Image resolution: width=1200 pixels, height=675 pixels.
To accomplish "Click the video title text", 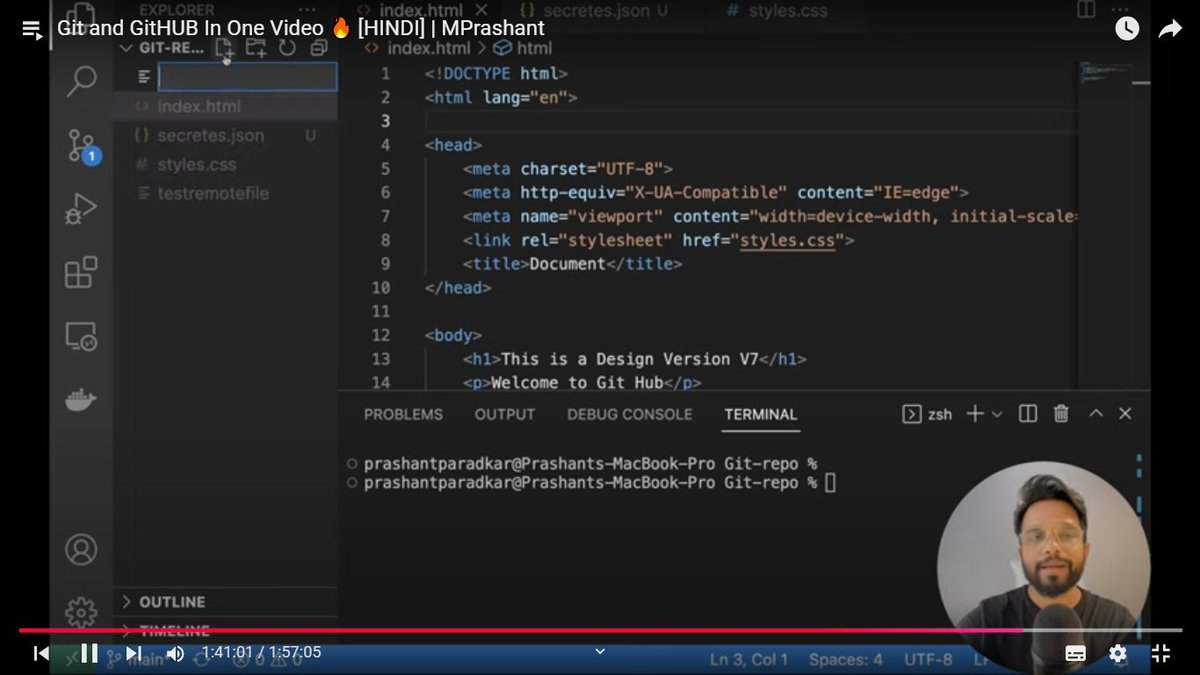I will [x=301, y=28].
